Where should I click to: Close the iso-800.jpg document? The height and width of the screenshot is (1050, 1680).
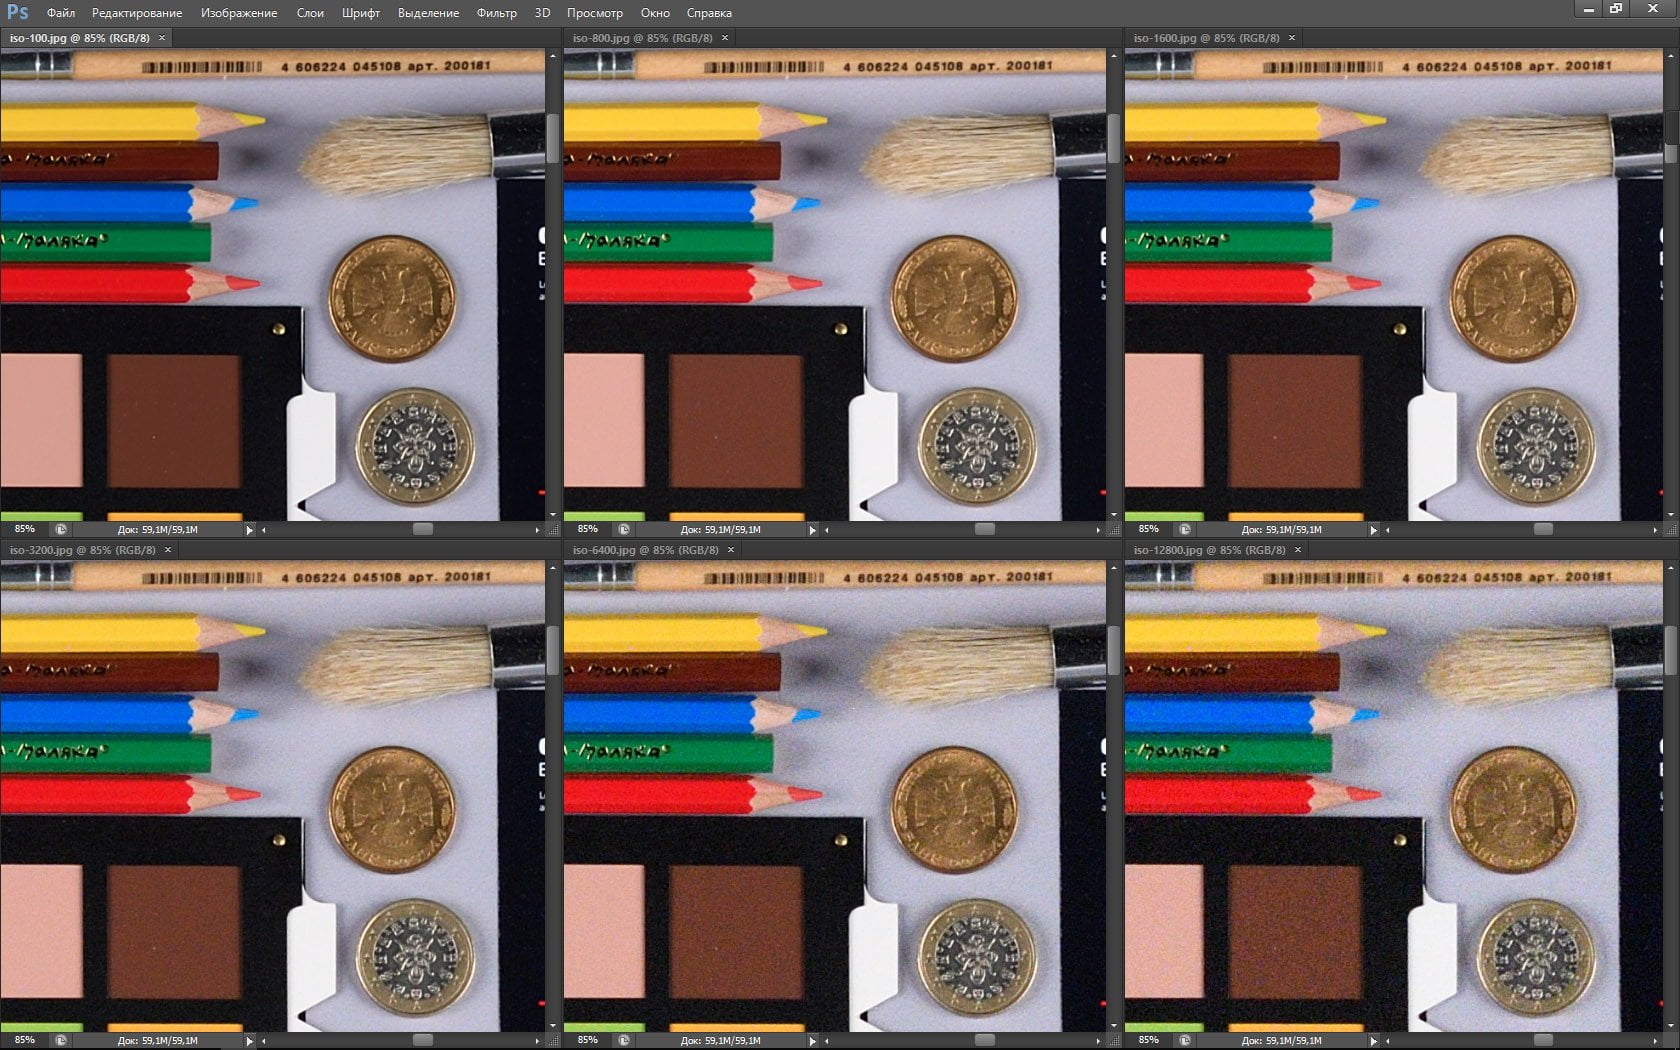click(x=725, y=38)
